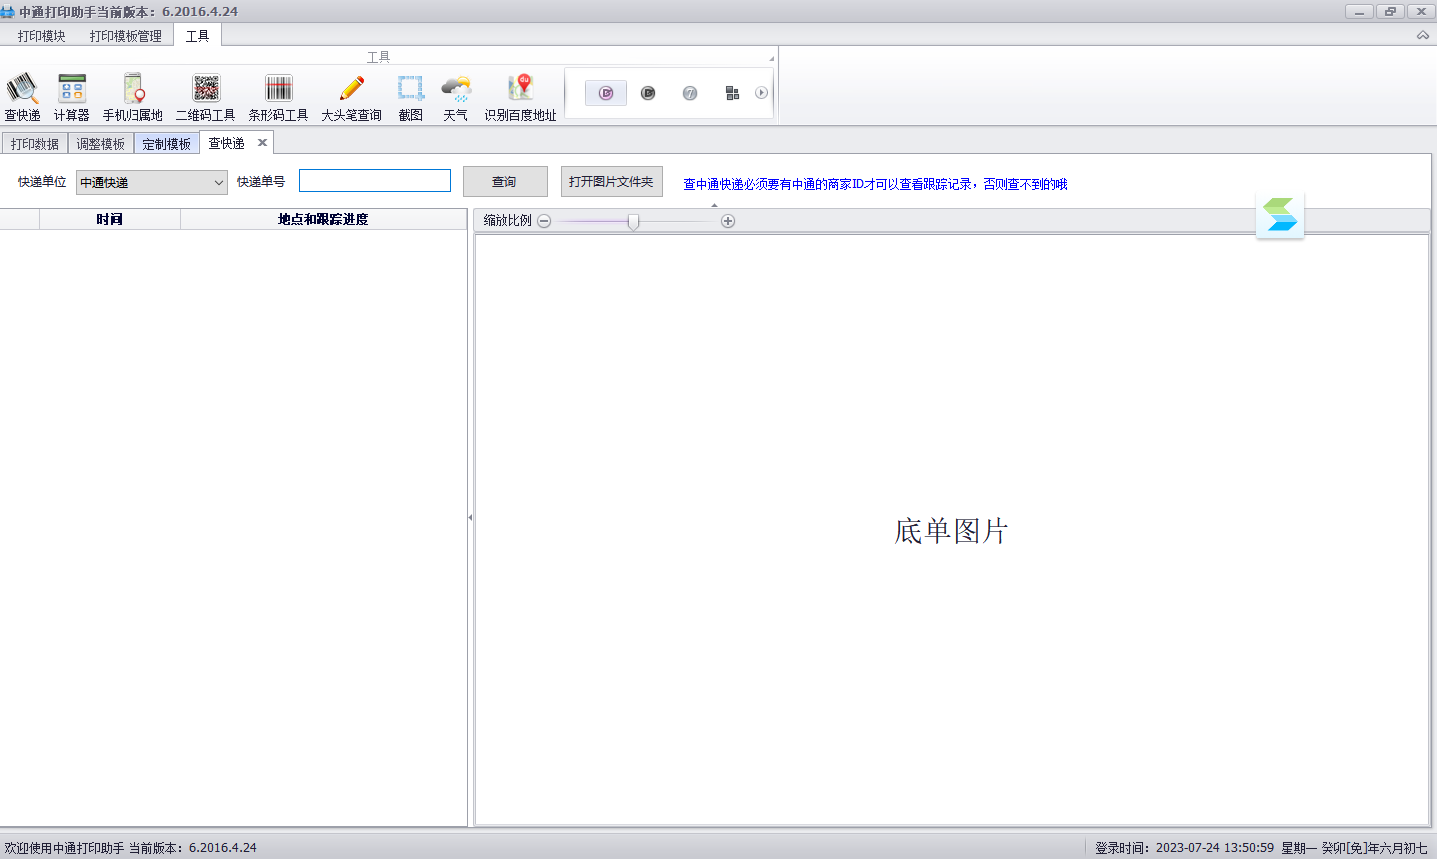Viewport: 1437px width, 859px height.
Task: Check the 天气 weather tool
Action: (x=456, y=97)
